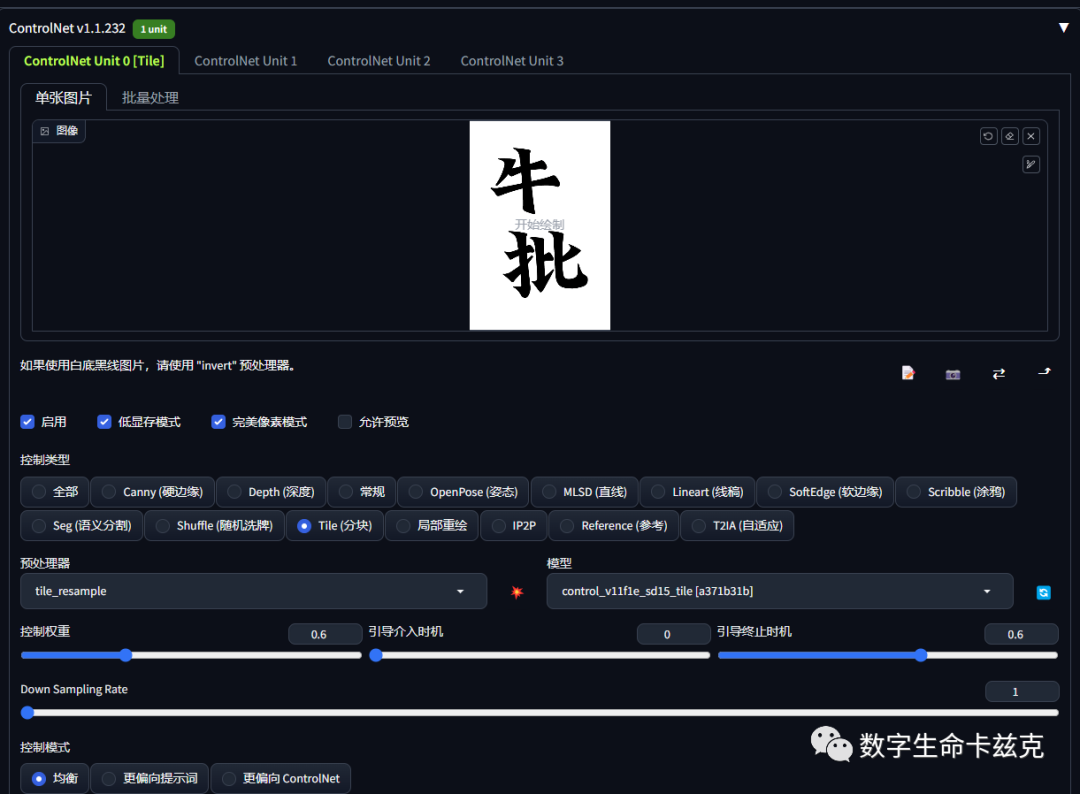Screen dimensions: 1080x794
Task: Click the undo icon on image canvas
Action: (988, 136)
